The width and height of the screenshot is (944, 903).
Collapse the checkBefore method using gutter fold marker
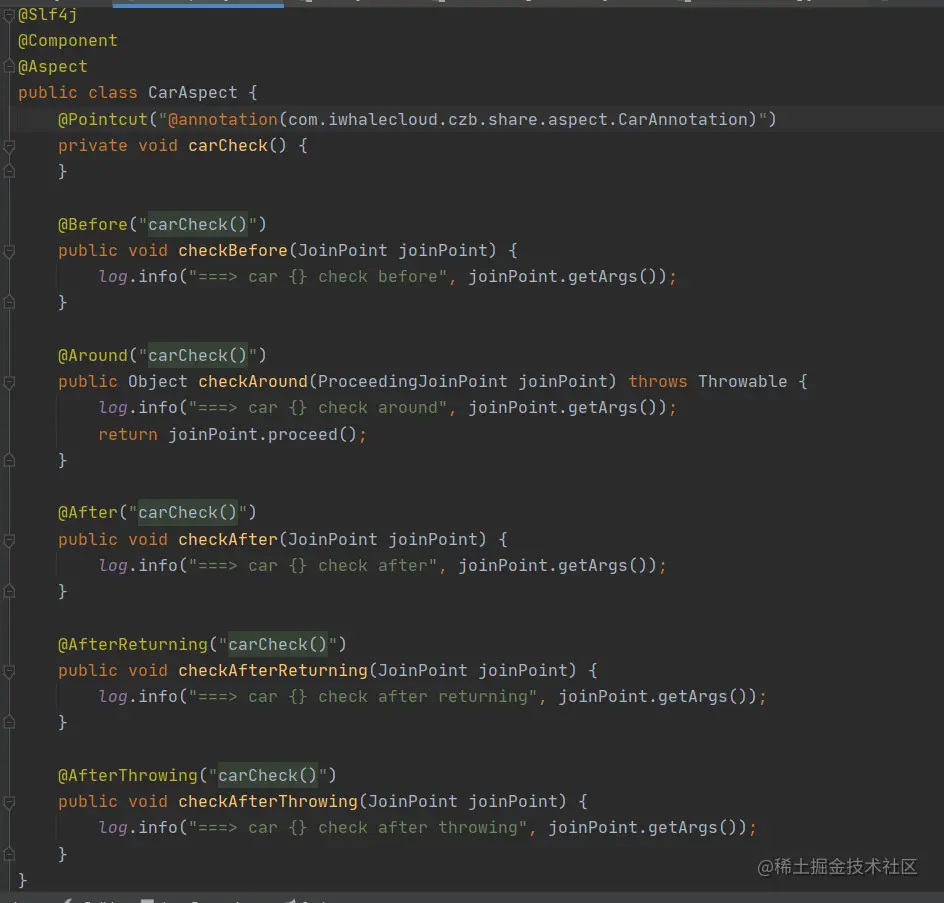pyautogui.click(x=9, y=251)
